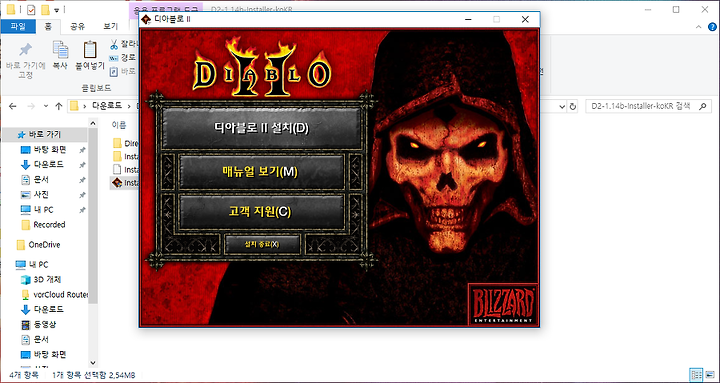Open recent locations dropdown arrow
Viewport: 720px width, 383px height.
(x=45, y=107)
